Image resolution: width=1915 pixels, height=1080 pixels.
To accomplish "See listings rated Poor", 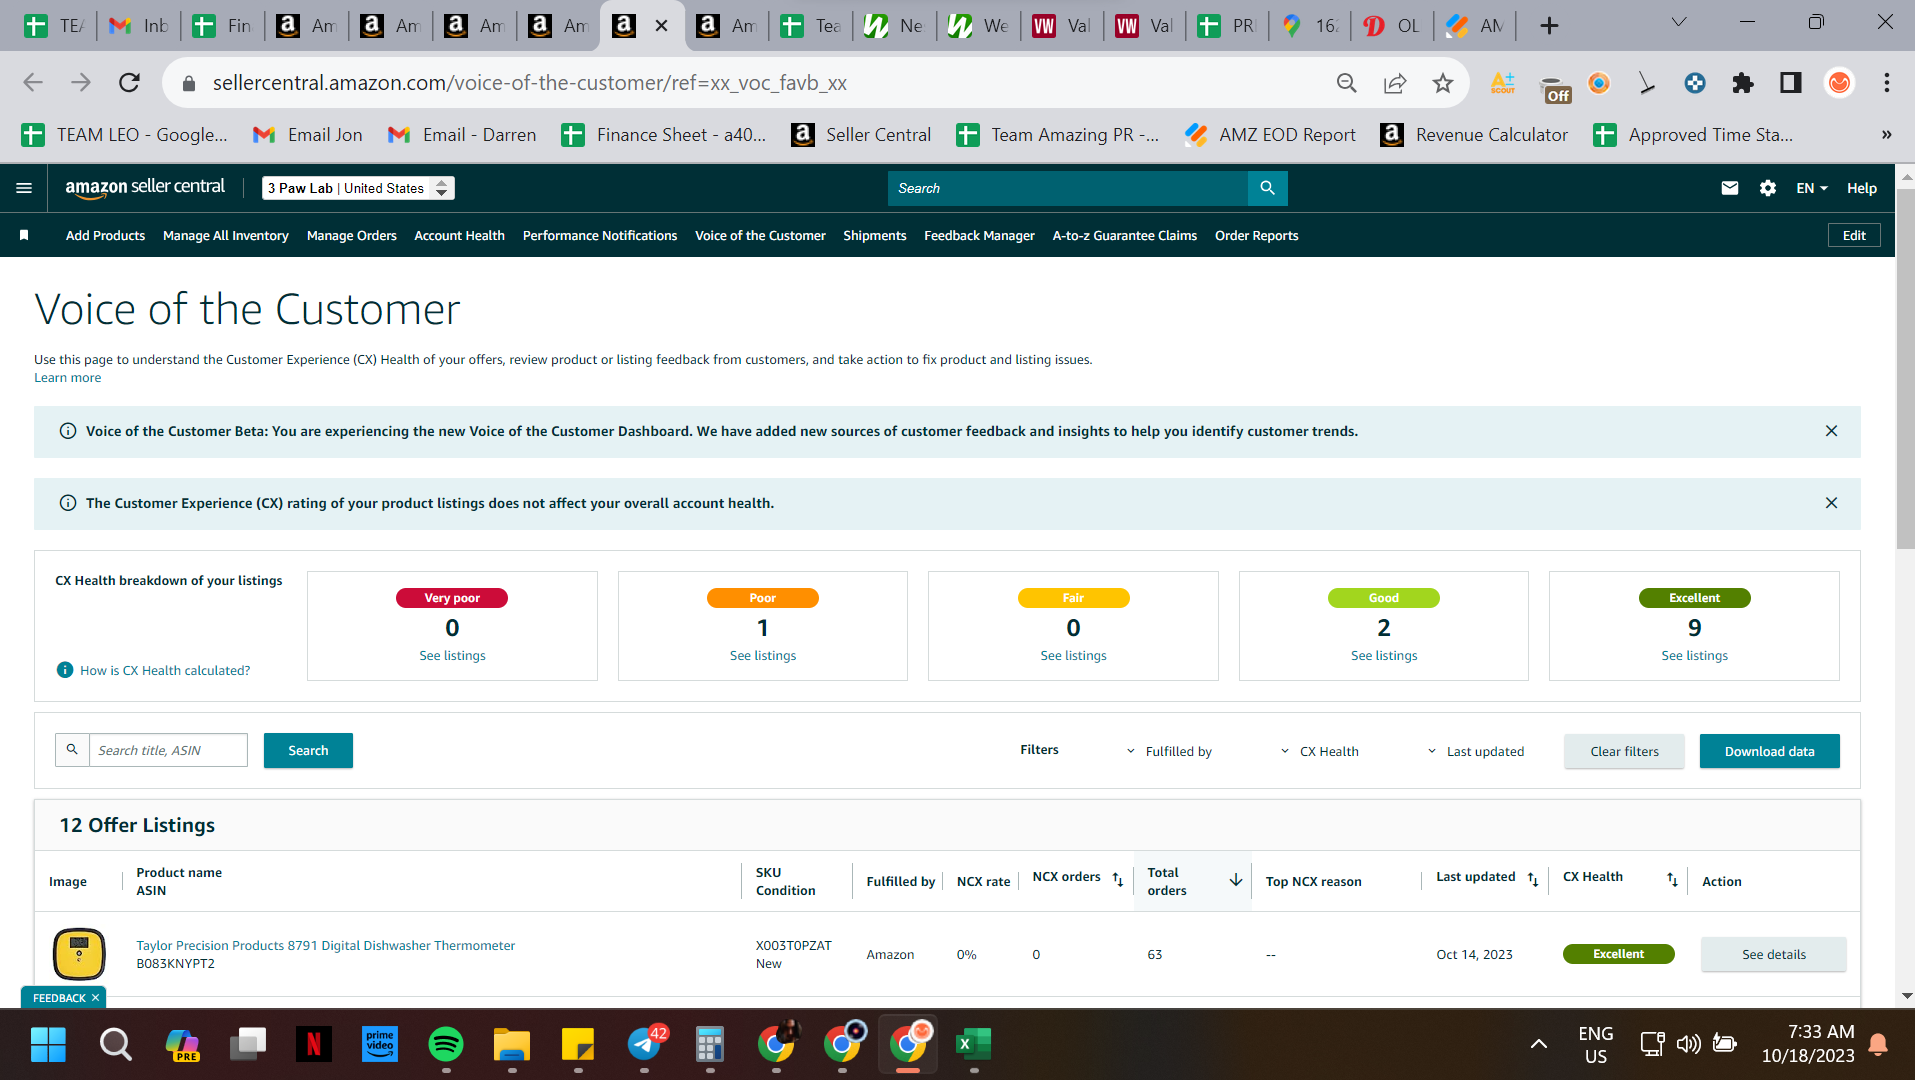I will pos(763,655).
